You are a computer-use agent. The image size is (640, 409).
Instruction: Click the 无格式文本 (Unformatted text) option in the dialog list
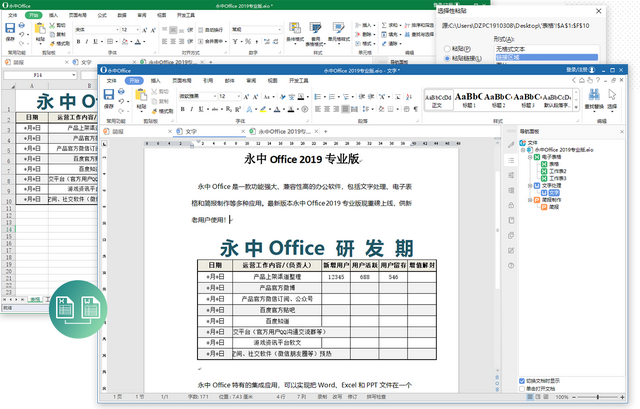click(x=547, y=49)
